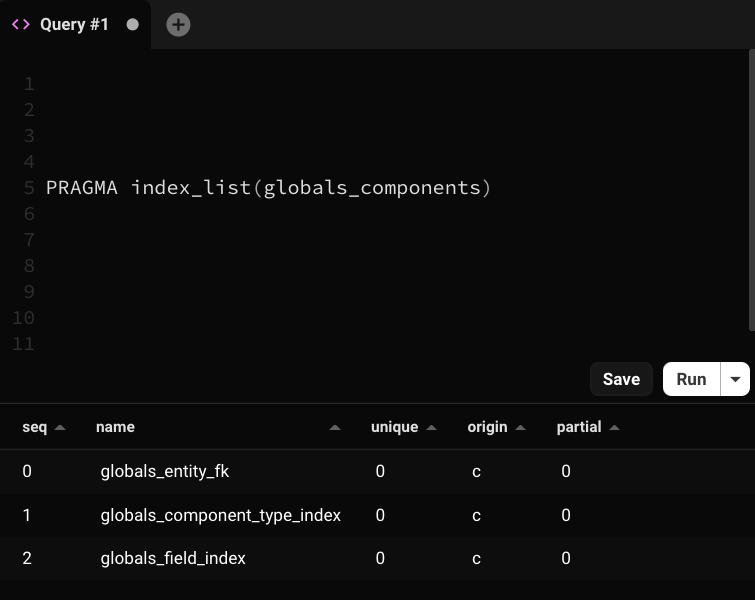The height and width of the screenshot is (600, 755).
Task: Select the globals_field_index cell
Action: 173,558
